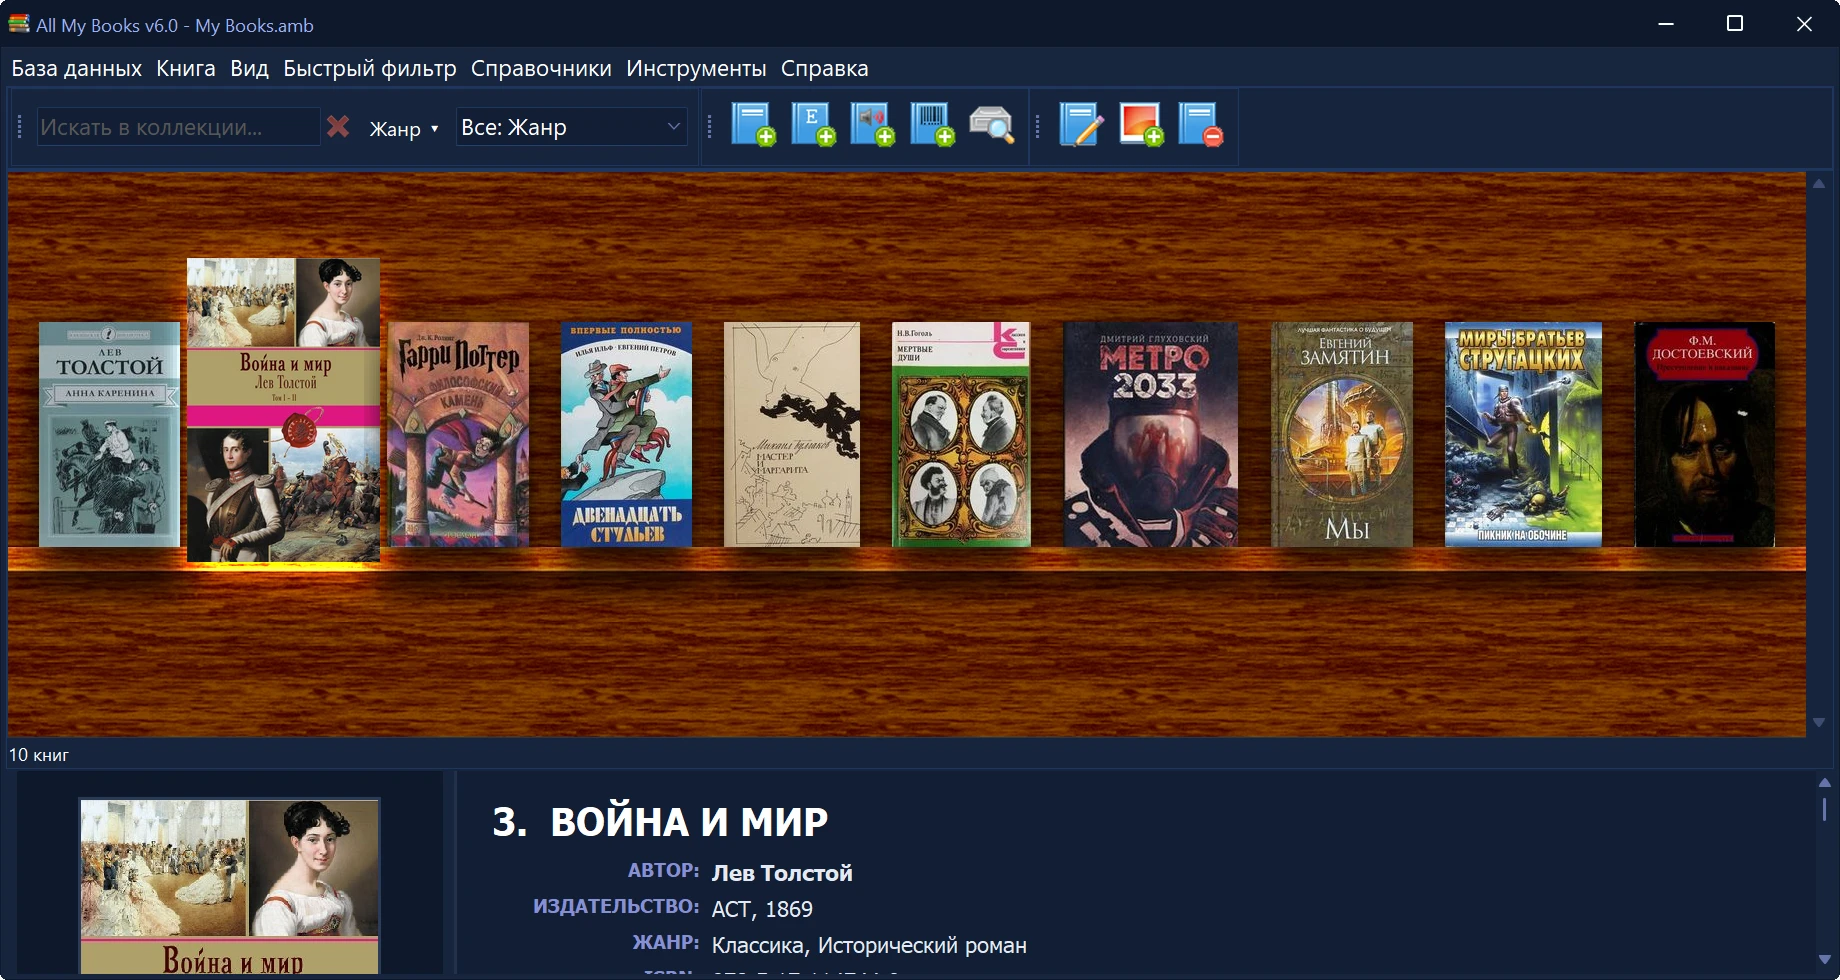1840x980 pixels.
Task: Maximize the All My Books window
Action: click(x=1735, y=24)
